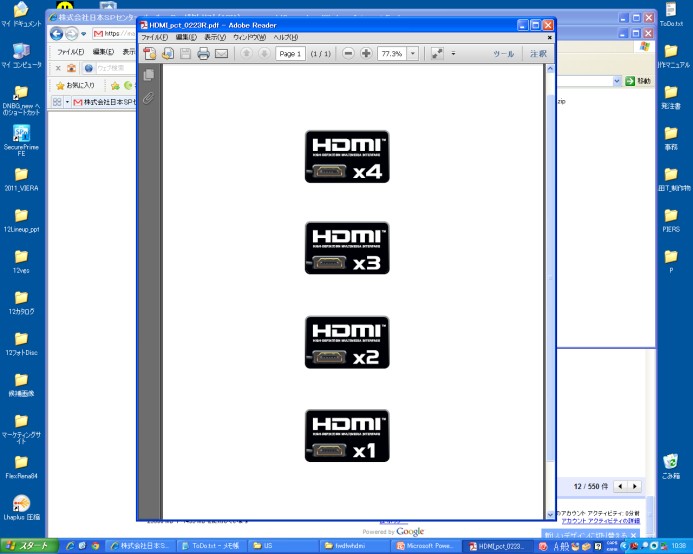Open browser recent pages dropdown arrow
This screenshot has width=693, height=554.
pos(84,34)
